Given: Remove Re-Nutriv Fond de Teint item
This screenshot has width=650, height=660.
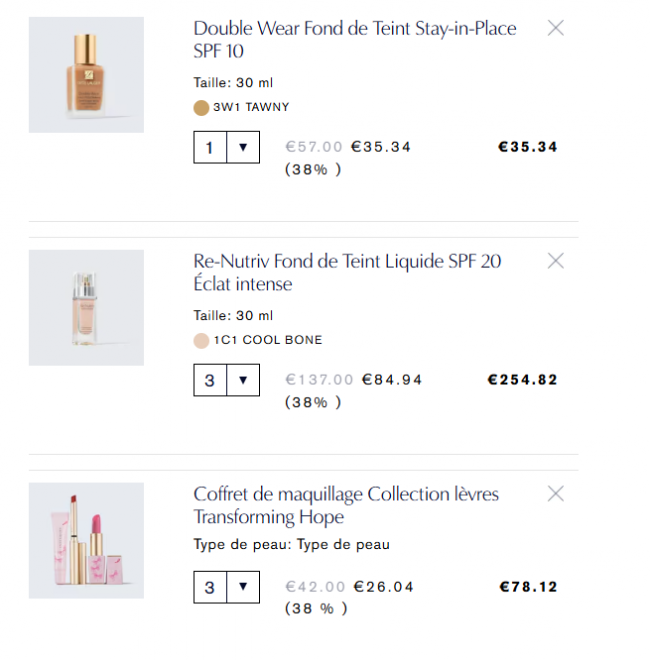Looking at the screenshot, I should 556,261.
